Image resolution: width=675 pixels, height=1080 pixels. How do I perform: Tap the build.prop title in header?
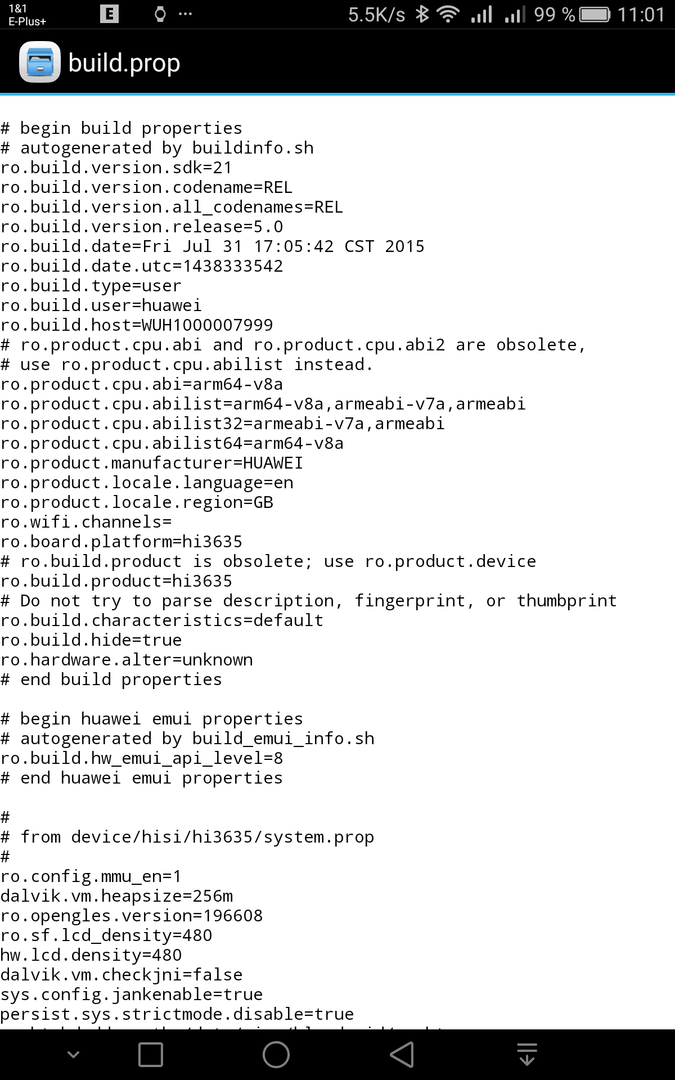[x=124, y=63]
